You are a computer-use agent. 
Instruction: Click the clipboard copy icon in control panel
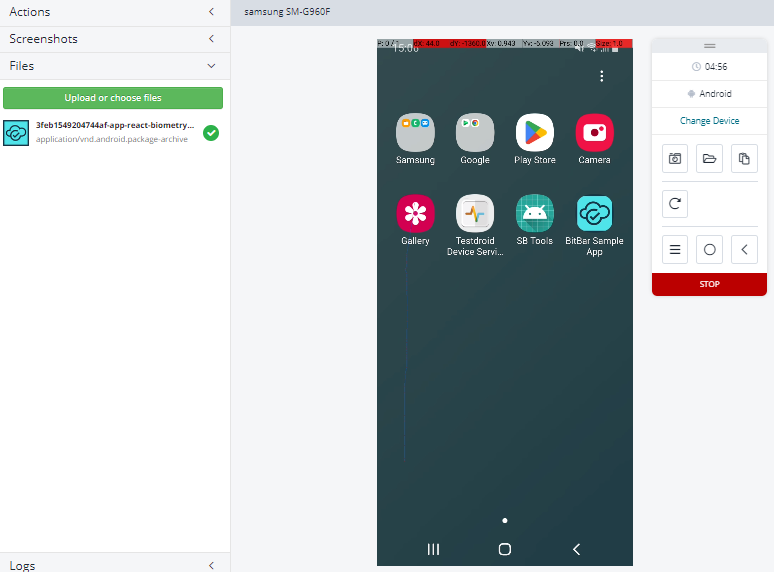(743, 159)
